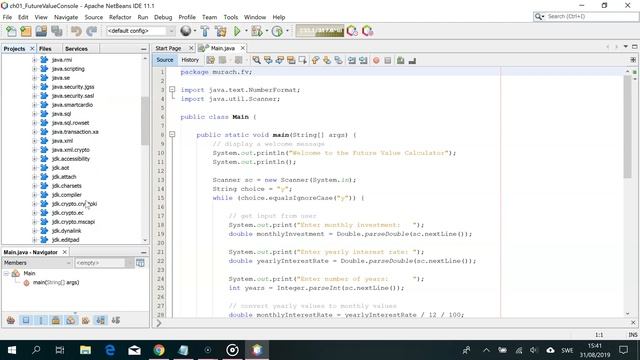The image size is (640, 360).
Task: Show History view of Main.java
Action: (190, 60)
